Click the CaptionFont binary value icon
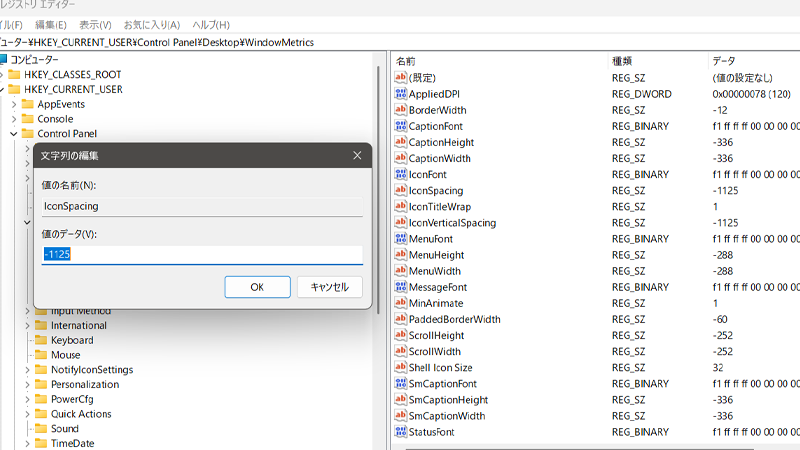Screen dimensions: 800x450 click(401, 126)
